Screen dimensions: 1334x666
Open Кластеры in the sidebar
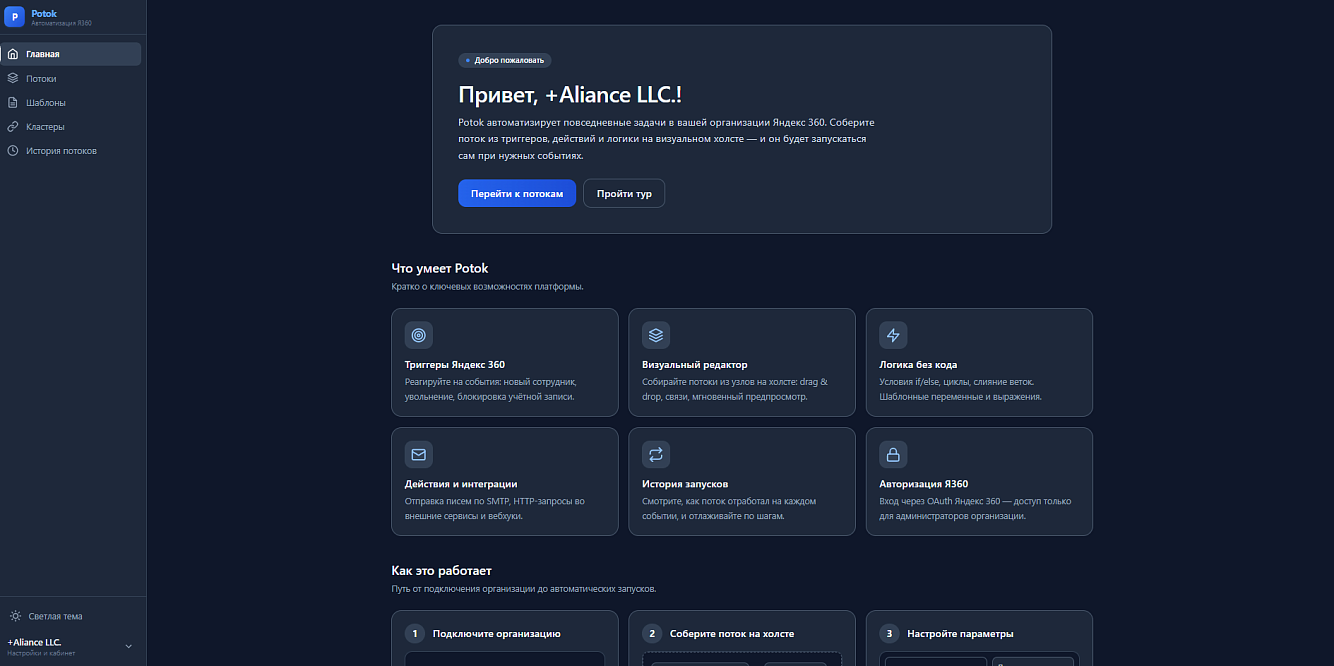[71, 127]
